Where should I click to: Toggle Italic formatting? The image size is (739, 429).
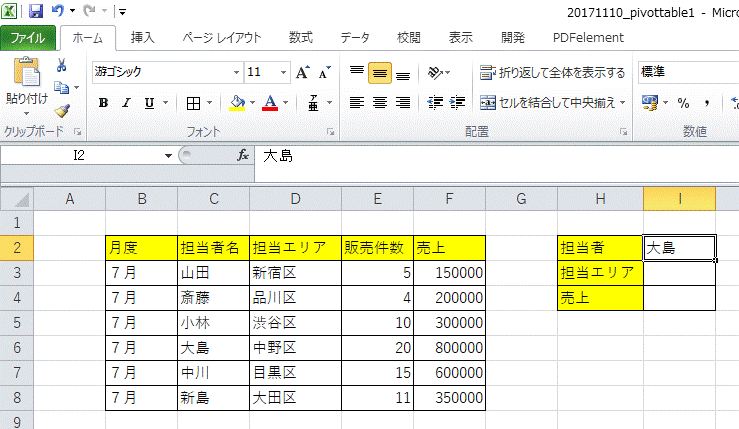pos(127,102)
